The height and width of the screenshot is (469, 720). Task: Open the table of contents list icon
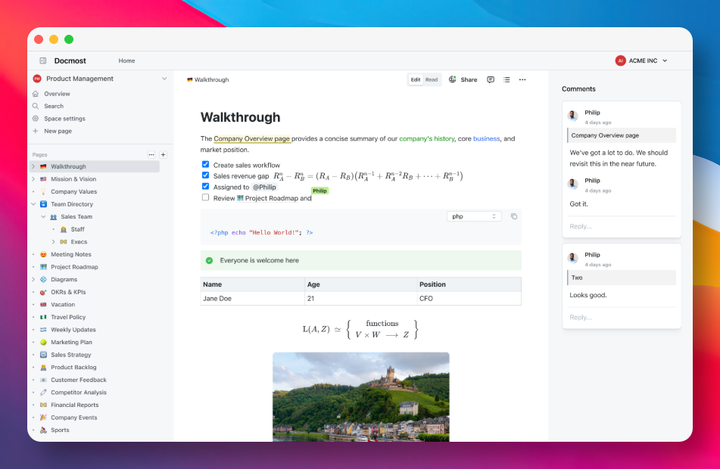point(506,79)
